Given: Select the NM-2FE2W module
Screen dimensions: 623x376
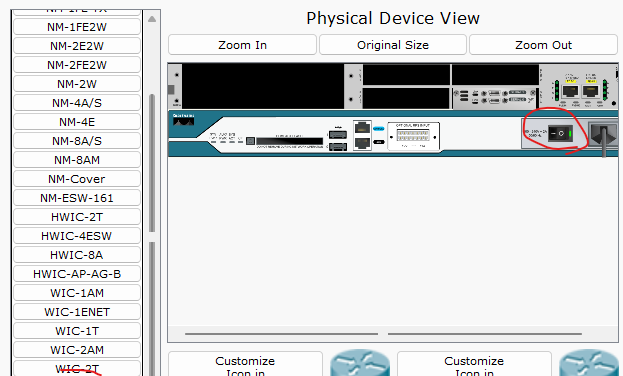Looking at the screenshot, I should coord(77,65).
